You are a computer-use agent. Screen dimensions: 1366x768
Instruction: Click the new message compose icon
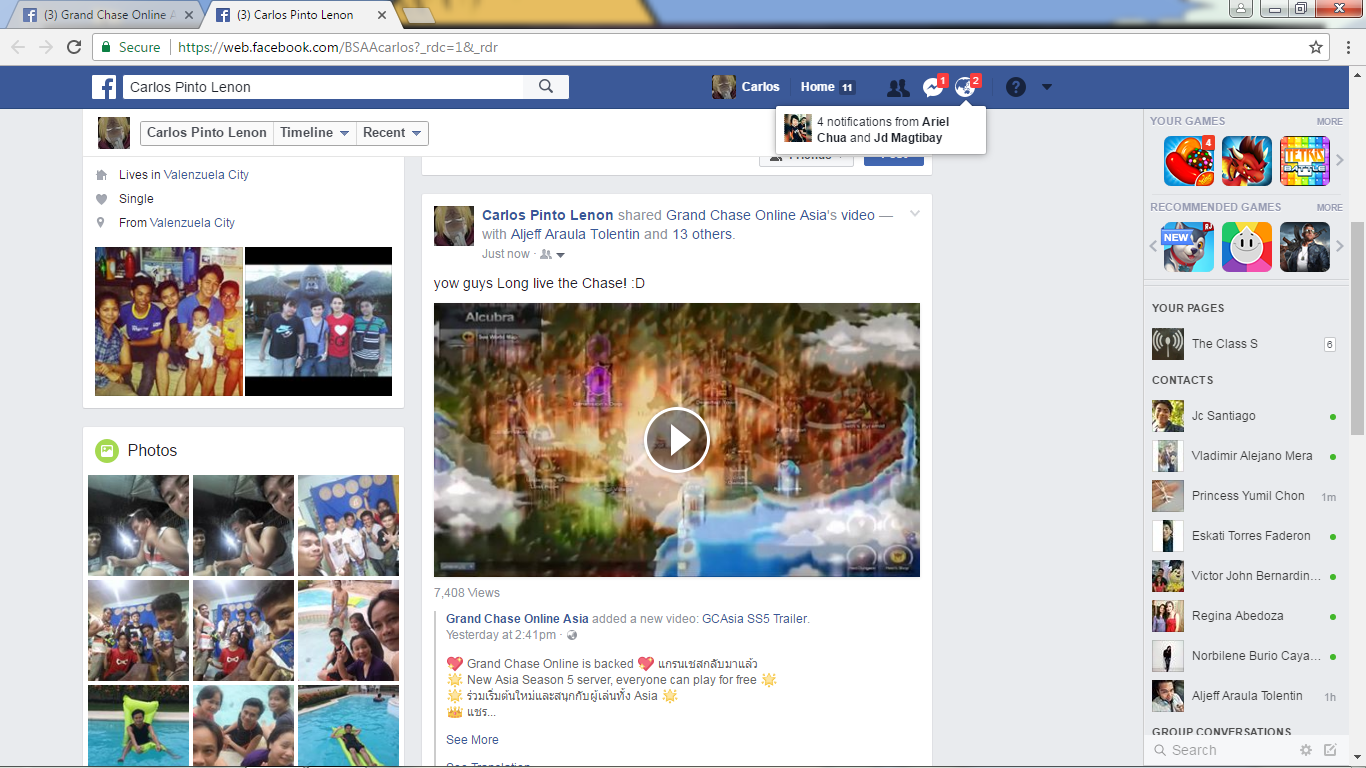tap(1330, 750)
